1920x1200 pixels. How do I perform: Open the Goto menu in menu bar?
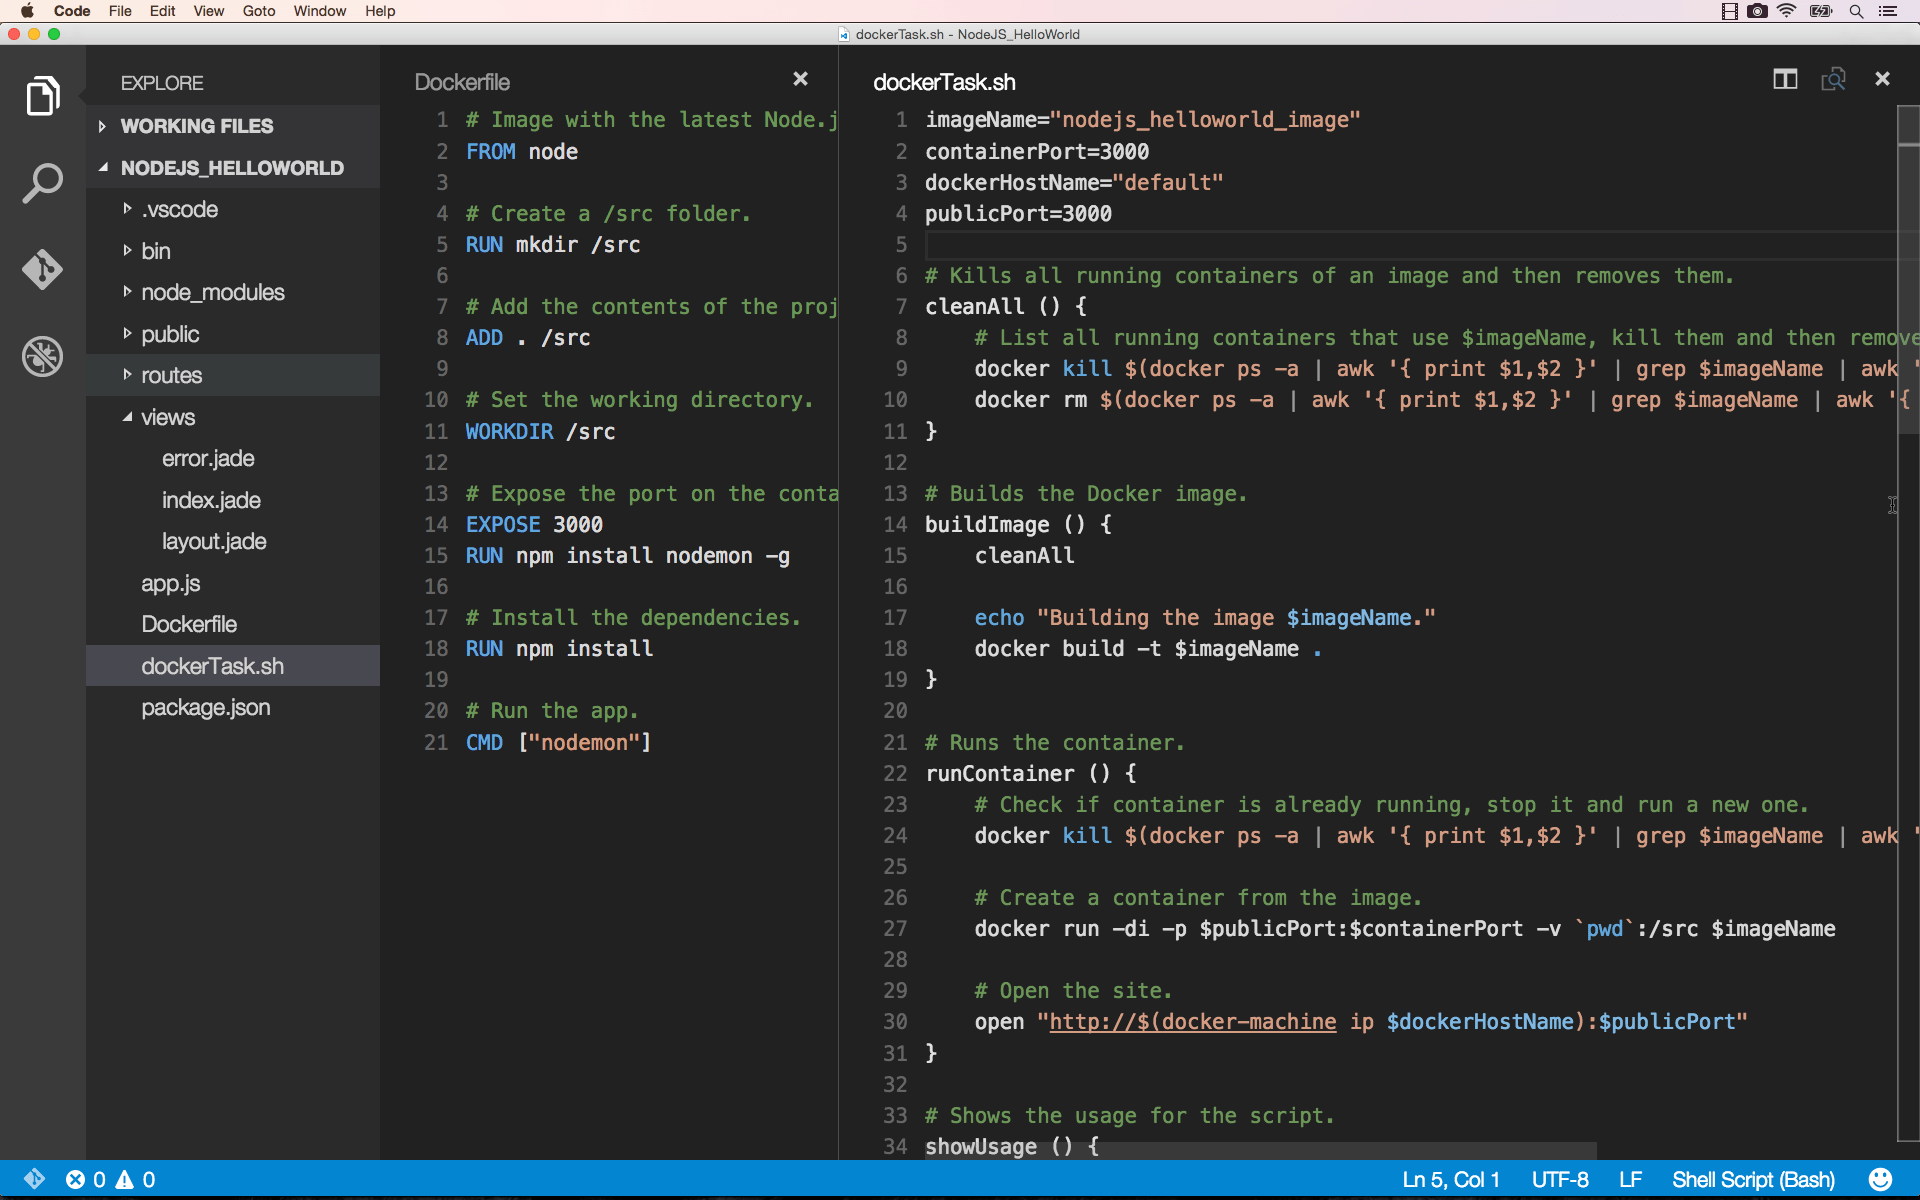pyautogui.click(x=258, y=11)
